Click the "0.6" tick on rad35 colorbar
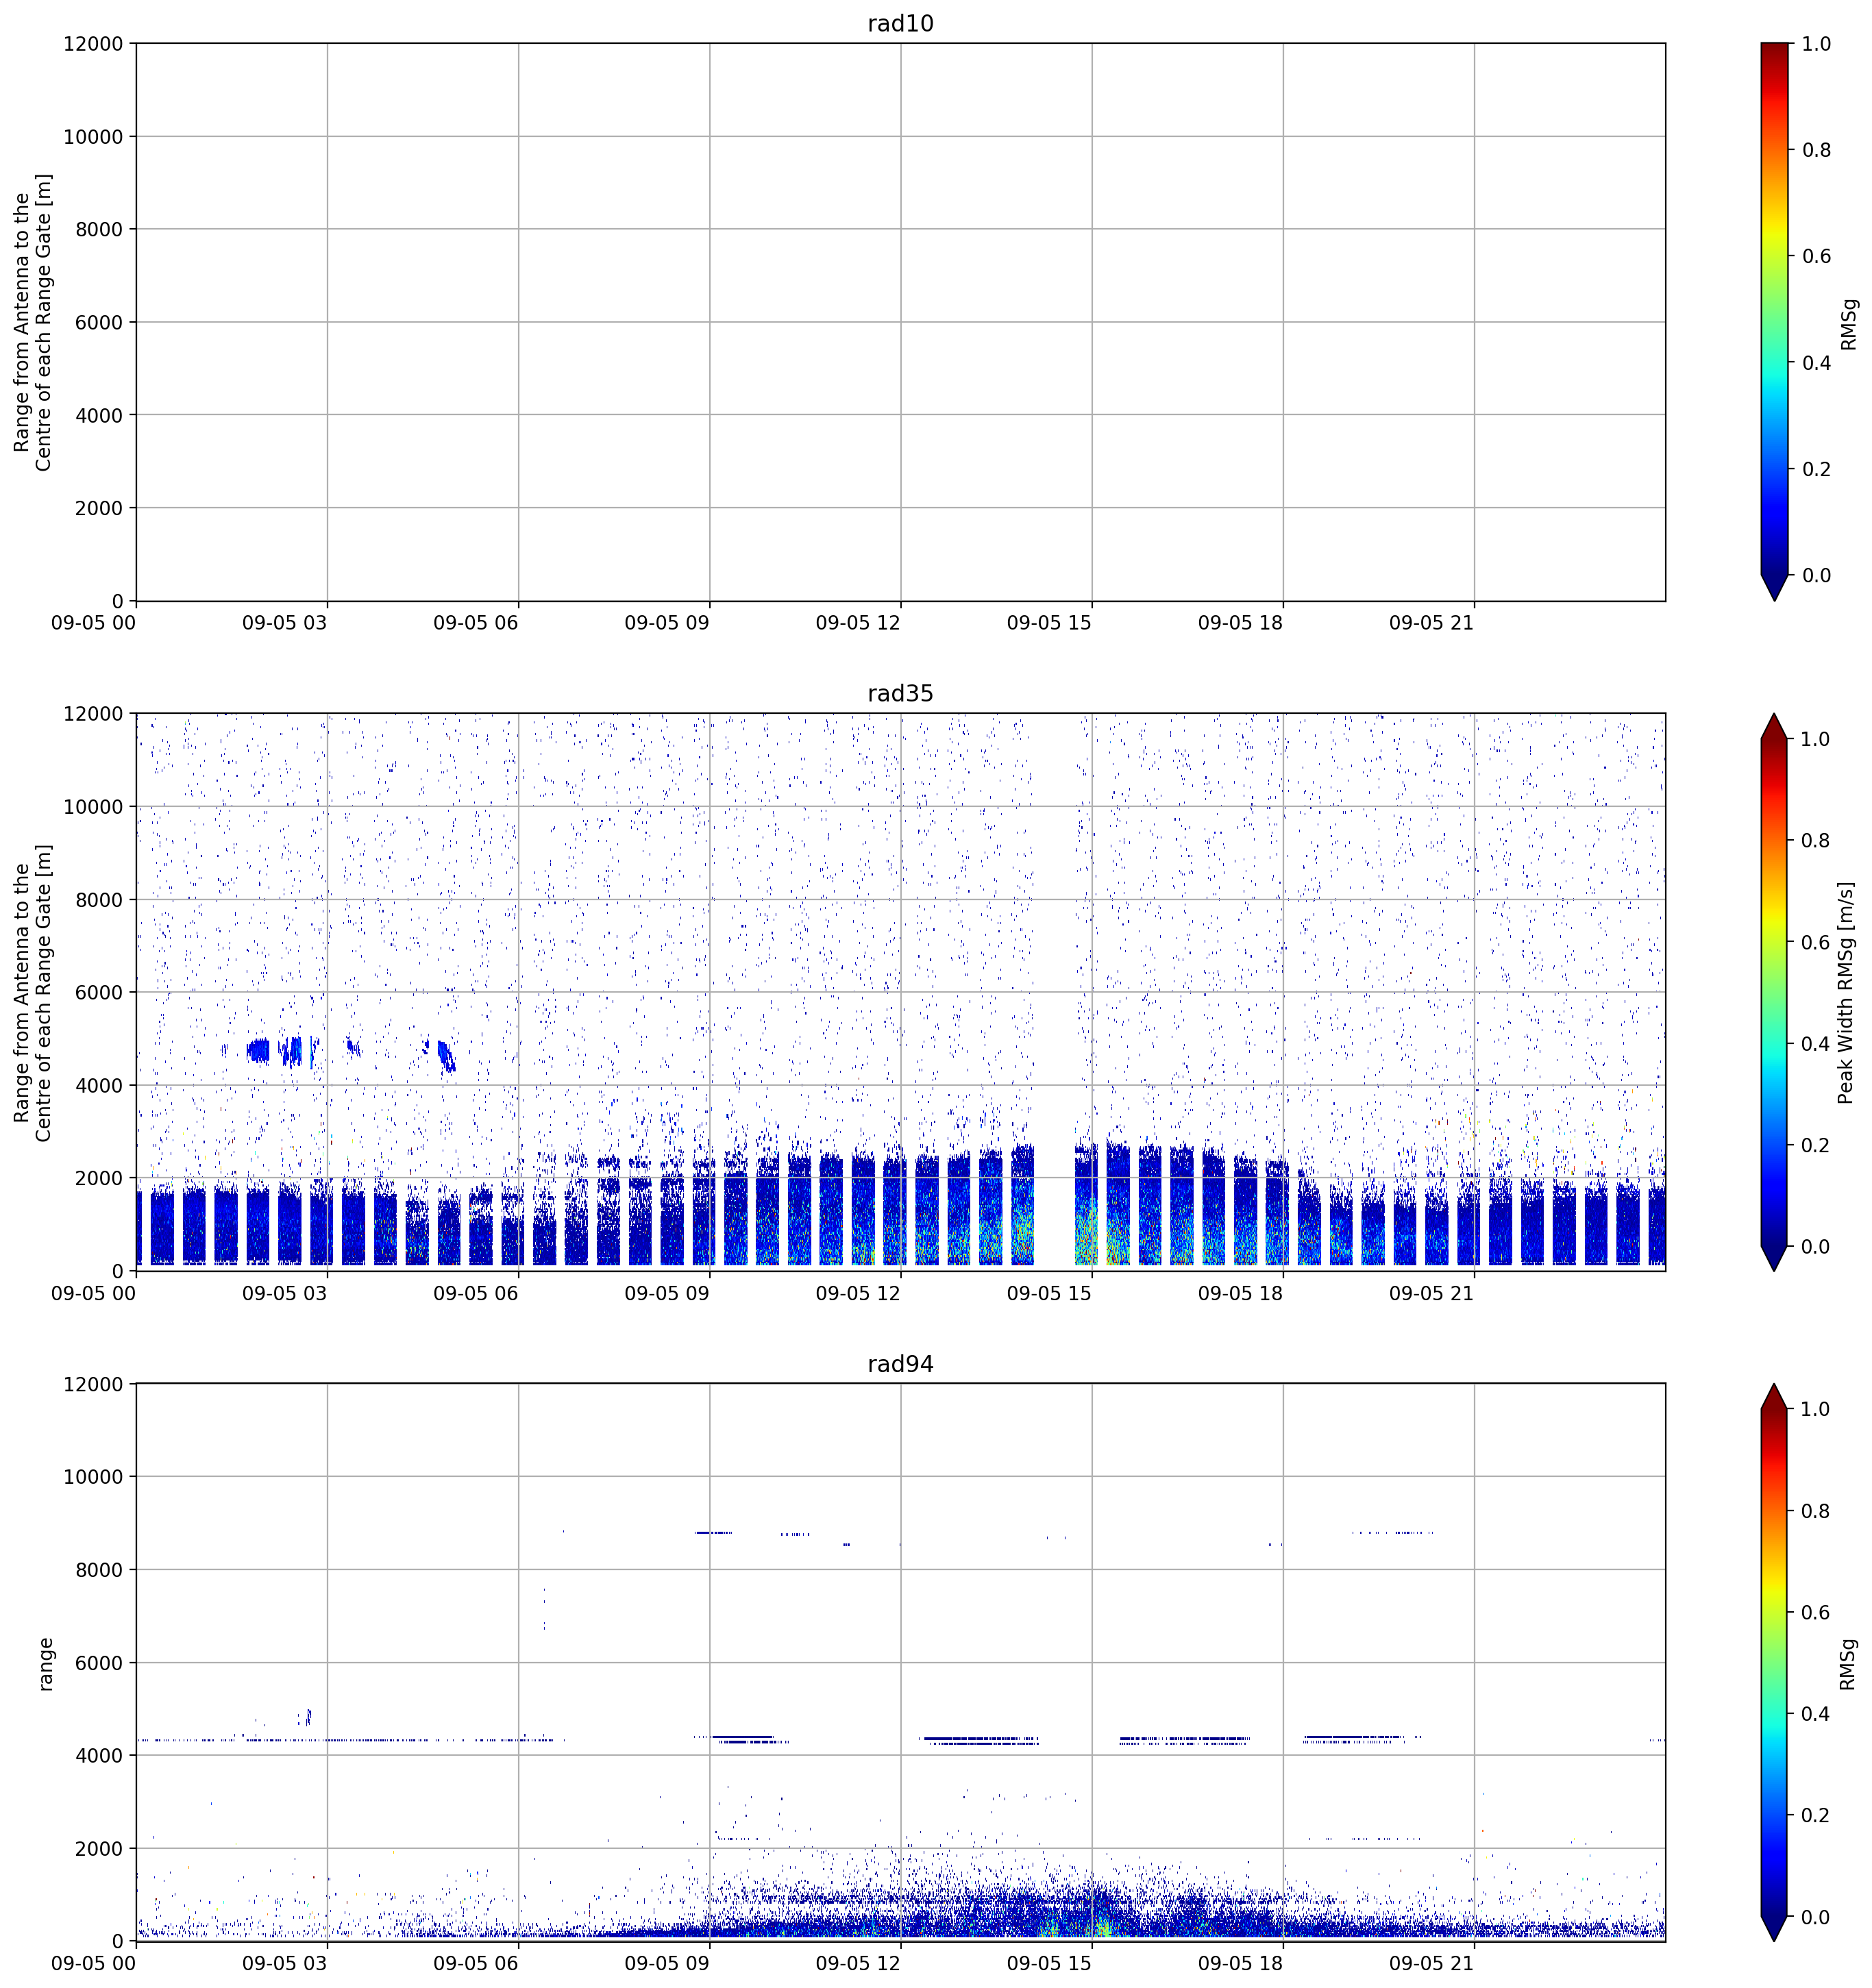The height and width of the screenshot is (1988, 1872). [1816, 943]
